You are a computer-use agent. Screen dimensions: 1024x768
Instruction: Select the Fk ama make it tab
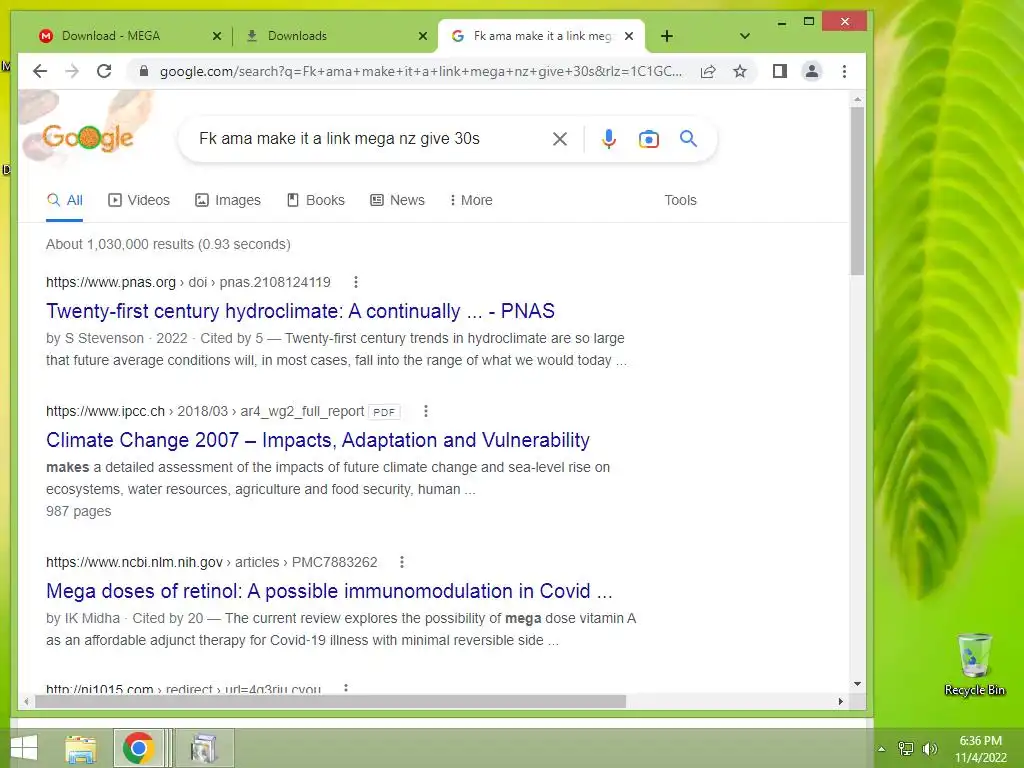[x=542, y=36]
